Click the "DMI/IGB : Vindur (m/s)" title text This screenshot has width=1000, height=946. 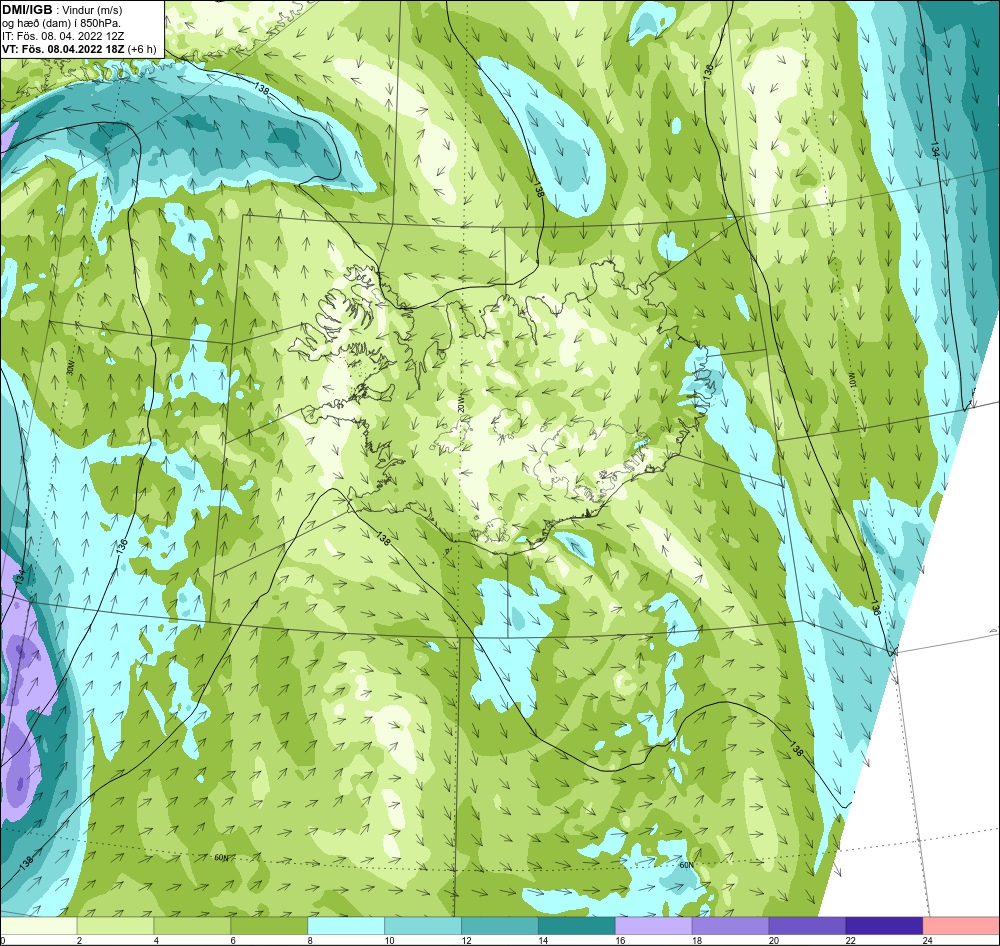click(62, 10)
